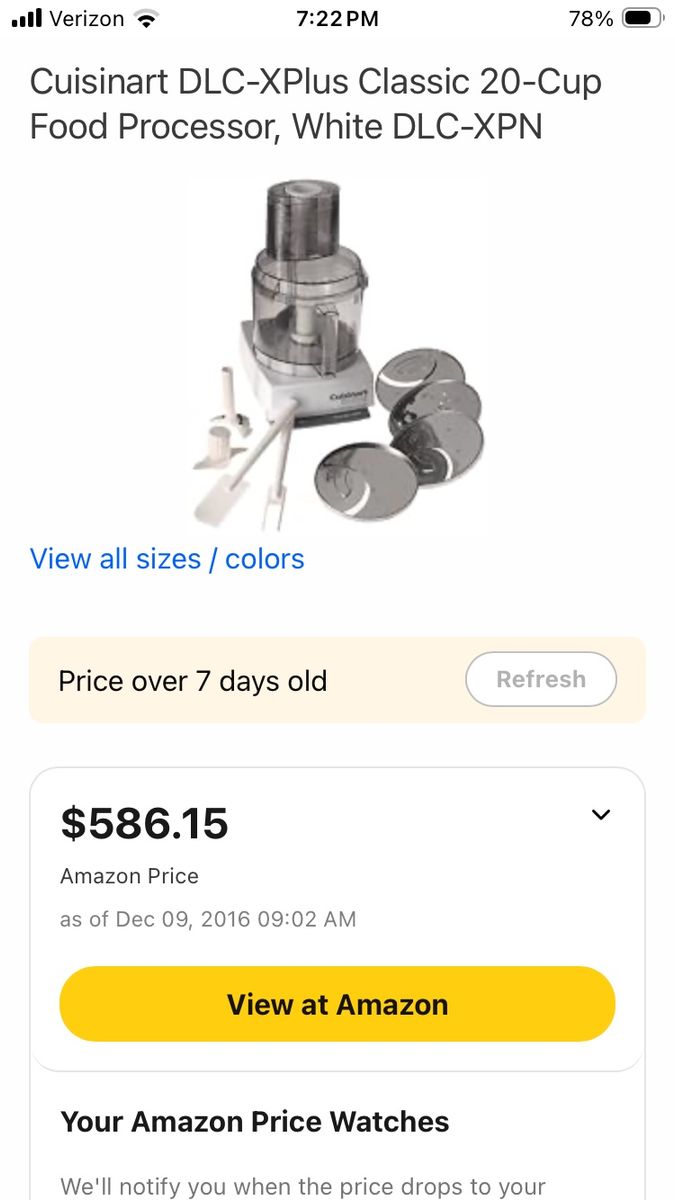Tap the cellular signal bars icon
Image resolution: width=675 pixels, height=1200 pixels.
pyautogui.click(x=27, y=18)
